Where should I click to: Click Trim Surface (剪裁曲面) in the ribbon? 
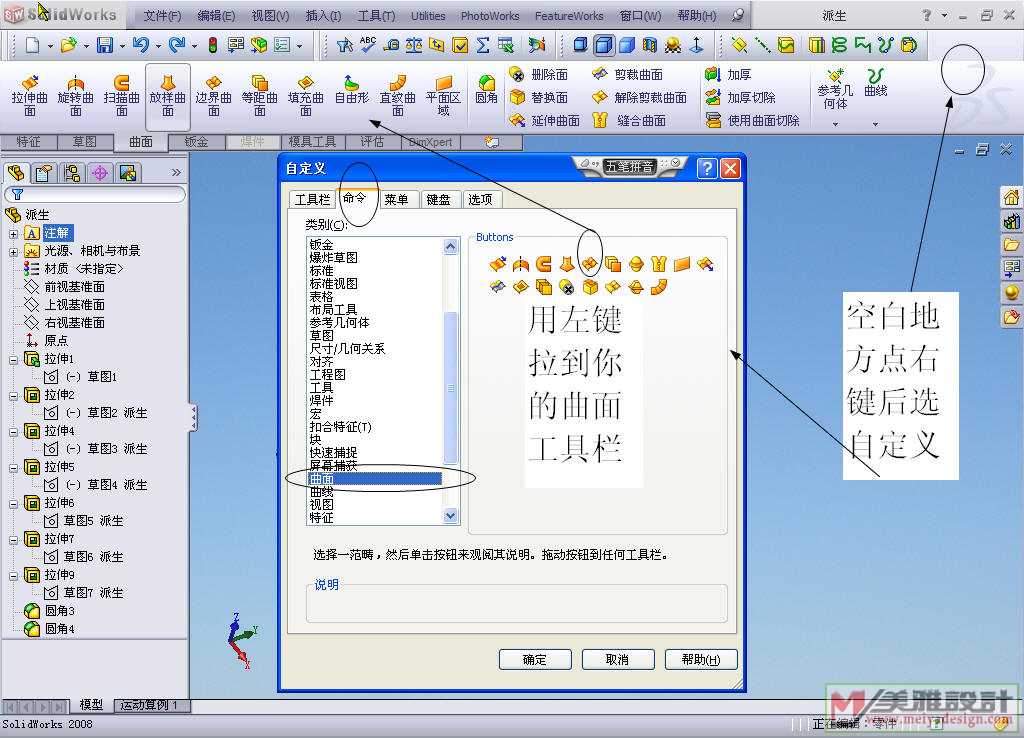pyautogui.click(x=627, y=74)
